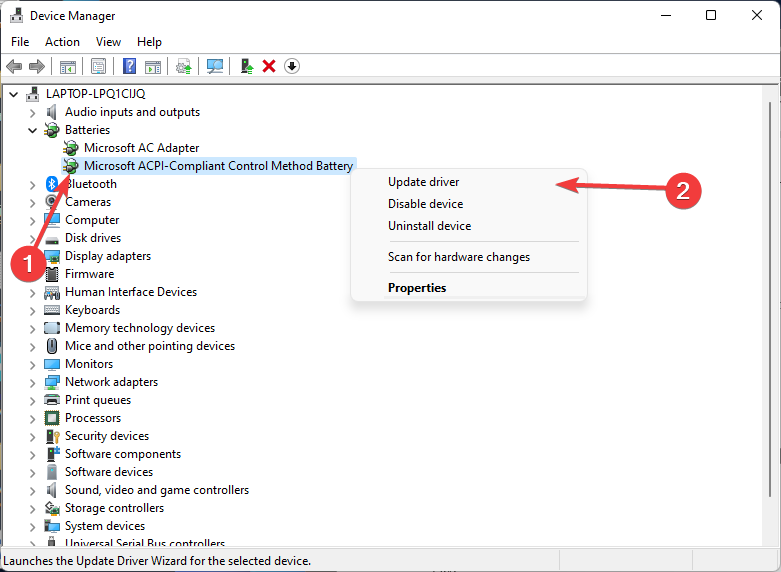
Task: Expand the Processors category arrow
Action: coord(32,418)
